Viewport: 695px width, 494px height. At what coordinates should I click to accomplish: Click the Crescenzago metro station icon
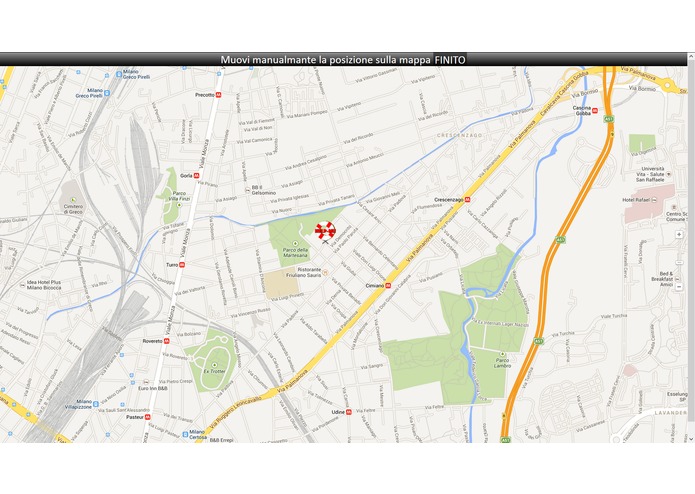(467, 200)
